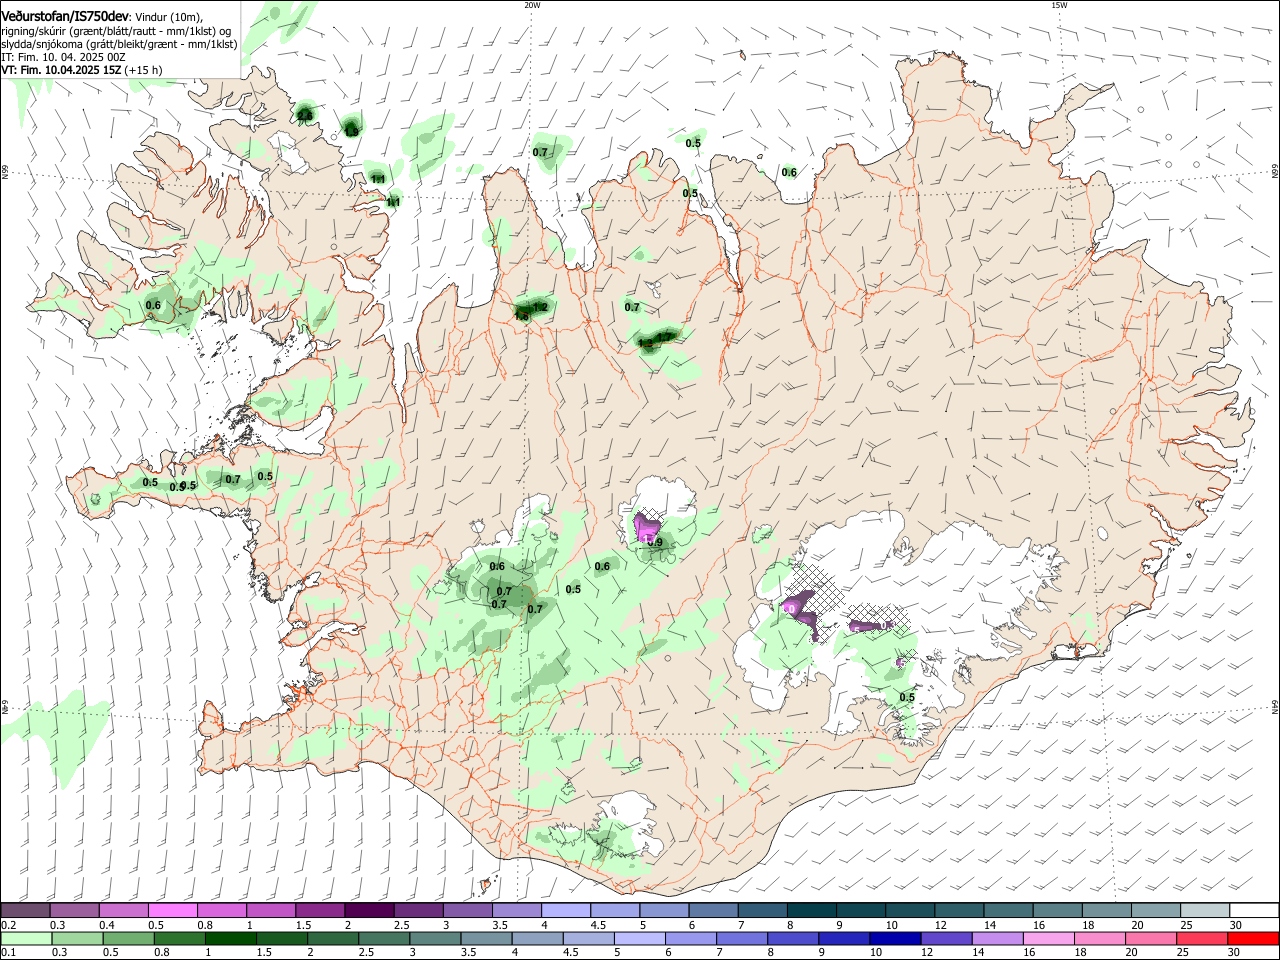Viewport: 1280px width, 960px height.
Task: Click the 'rigning/skúrir' legend description line
Action: (x=116, y=31)
